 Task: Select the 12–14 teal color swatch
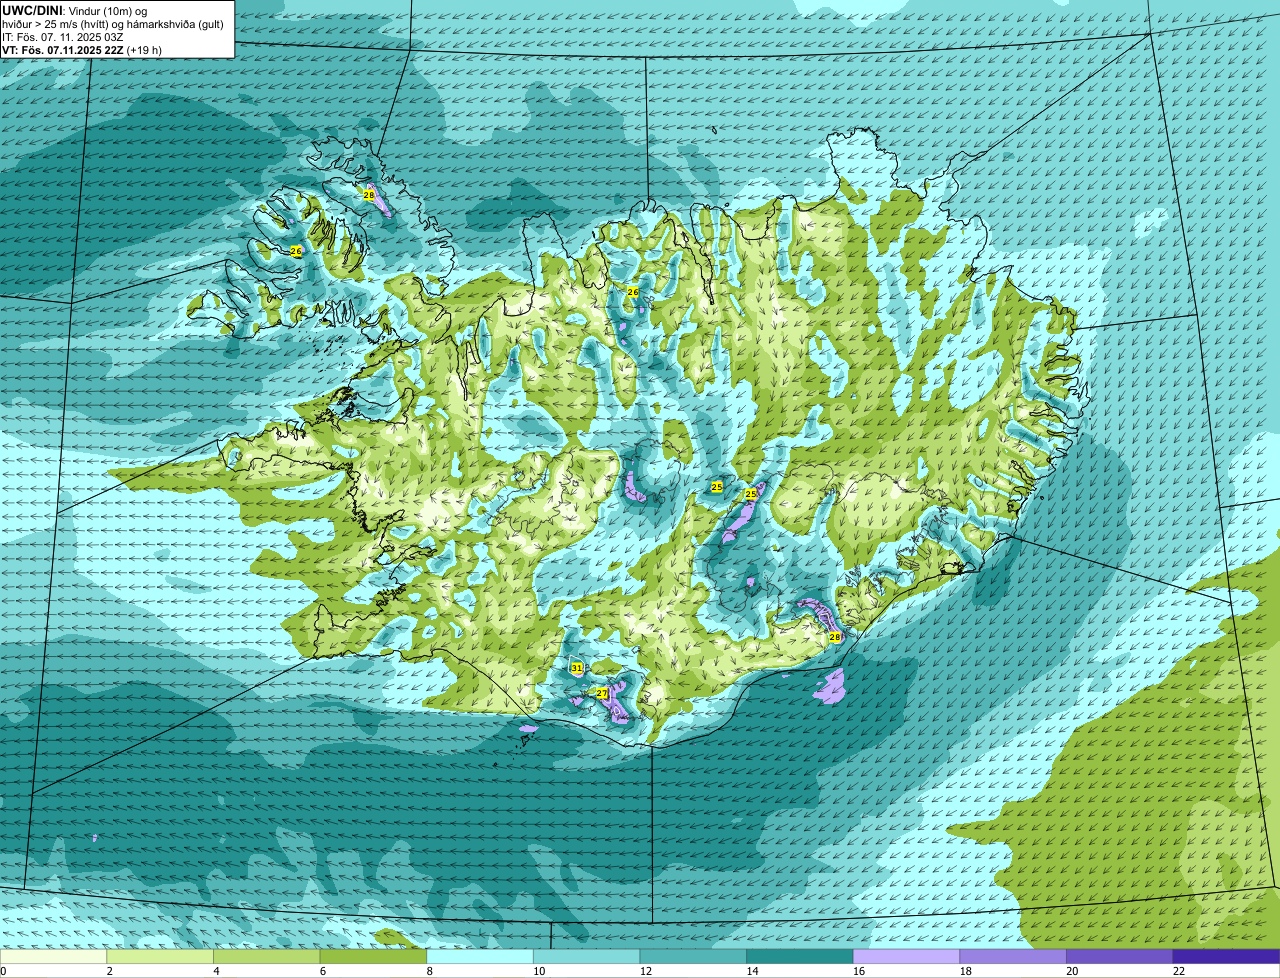pos(693,956)
